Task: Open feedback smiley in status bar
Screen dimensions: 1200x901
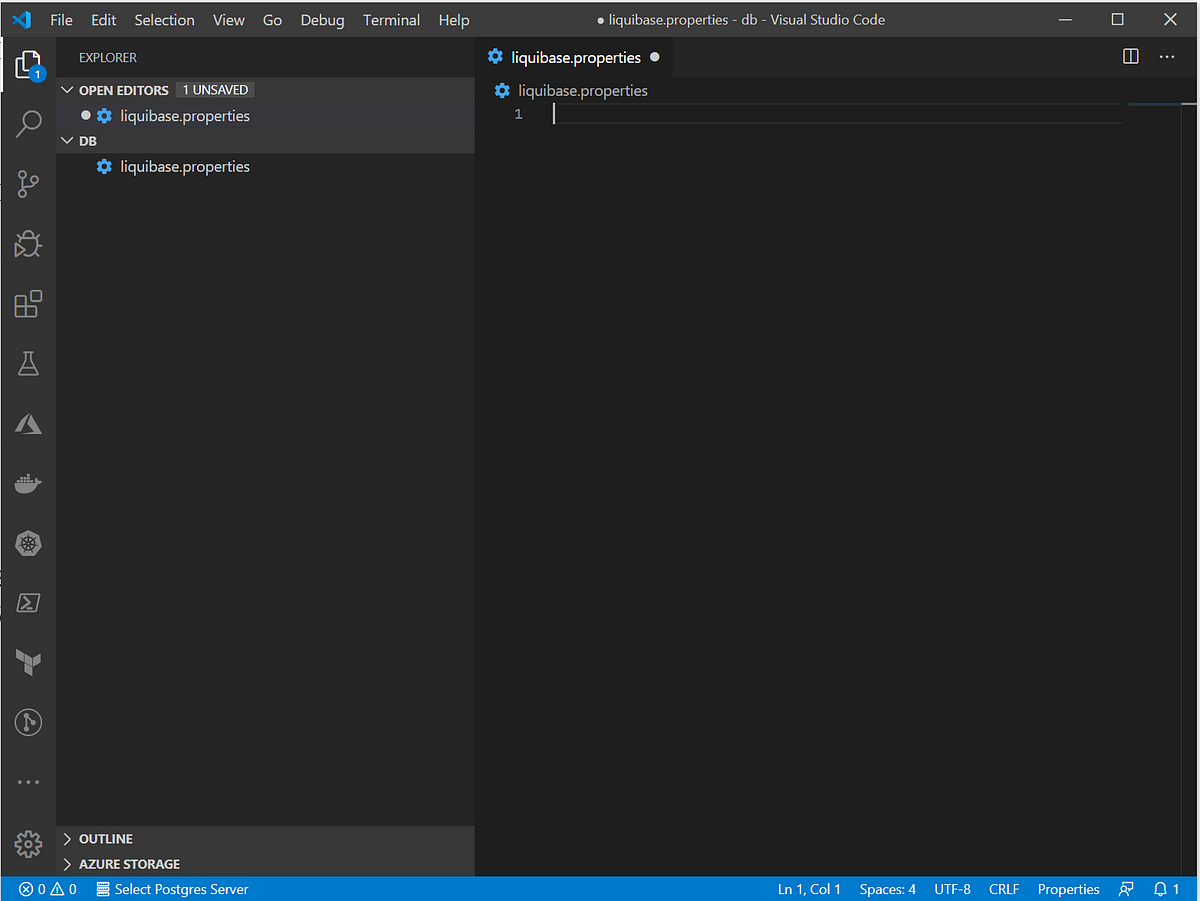Action: tap(1126, 889)
